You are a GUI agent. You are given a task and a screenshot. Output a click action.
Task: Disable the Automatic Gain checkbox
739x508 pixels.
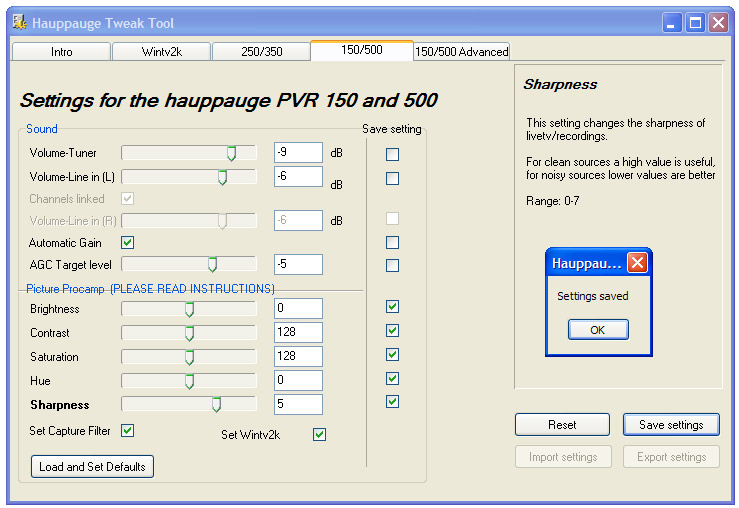[128, 243]
